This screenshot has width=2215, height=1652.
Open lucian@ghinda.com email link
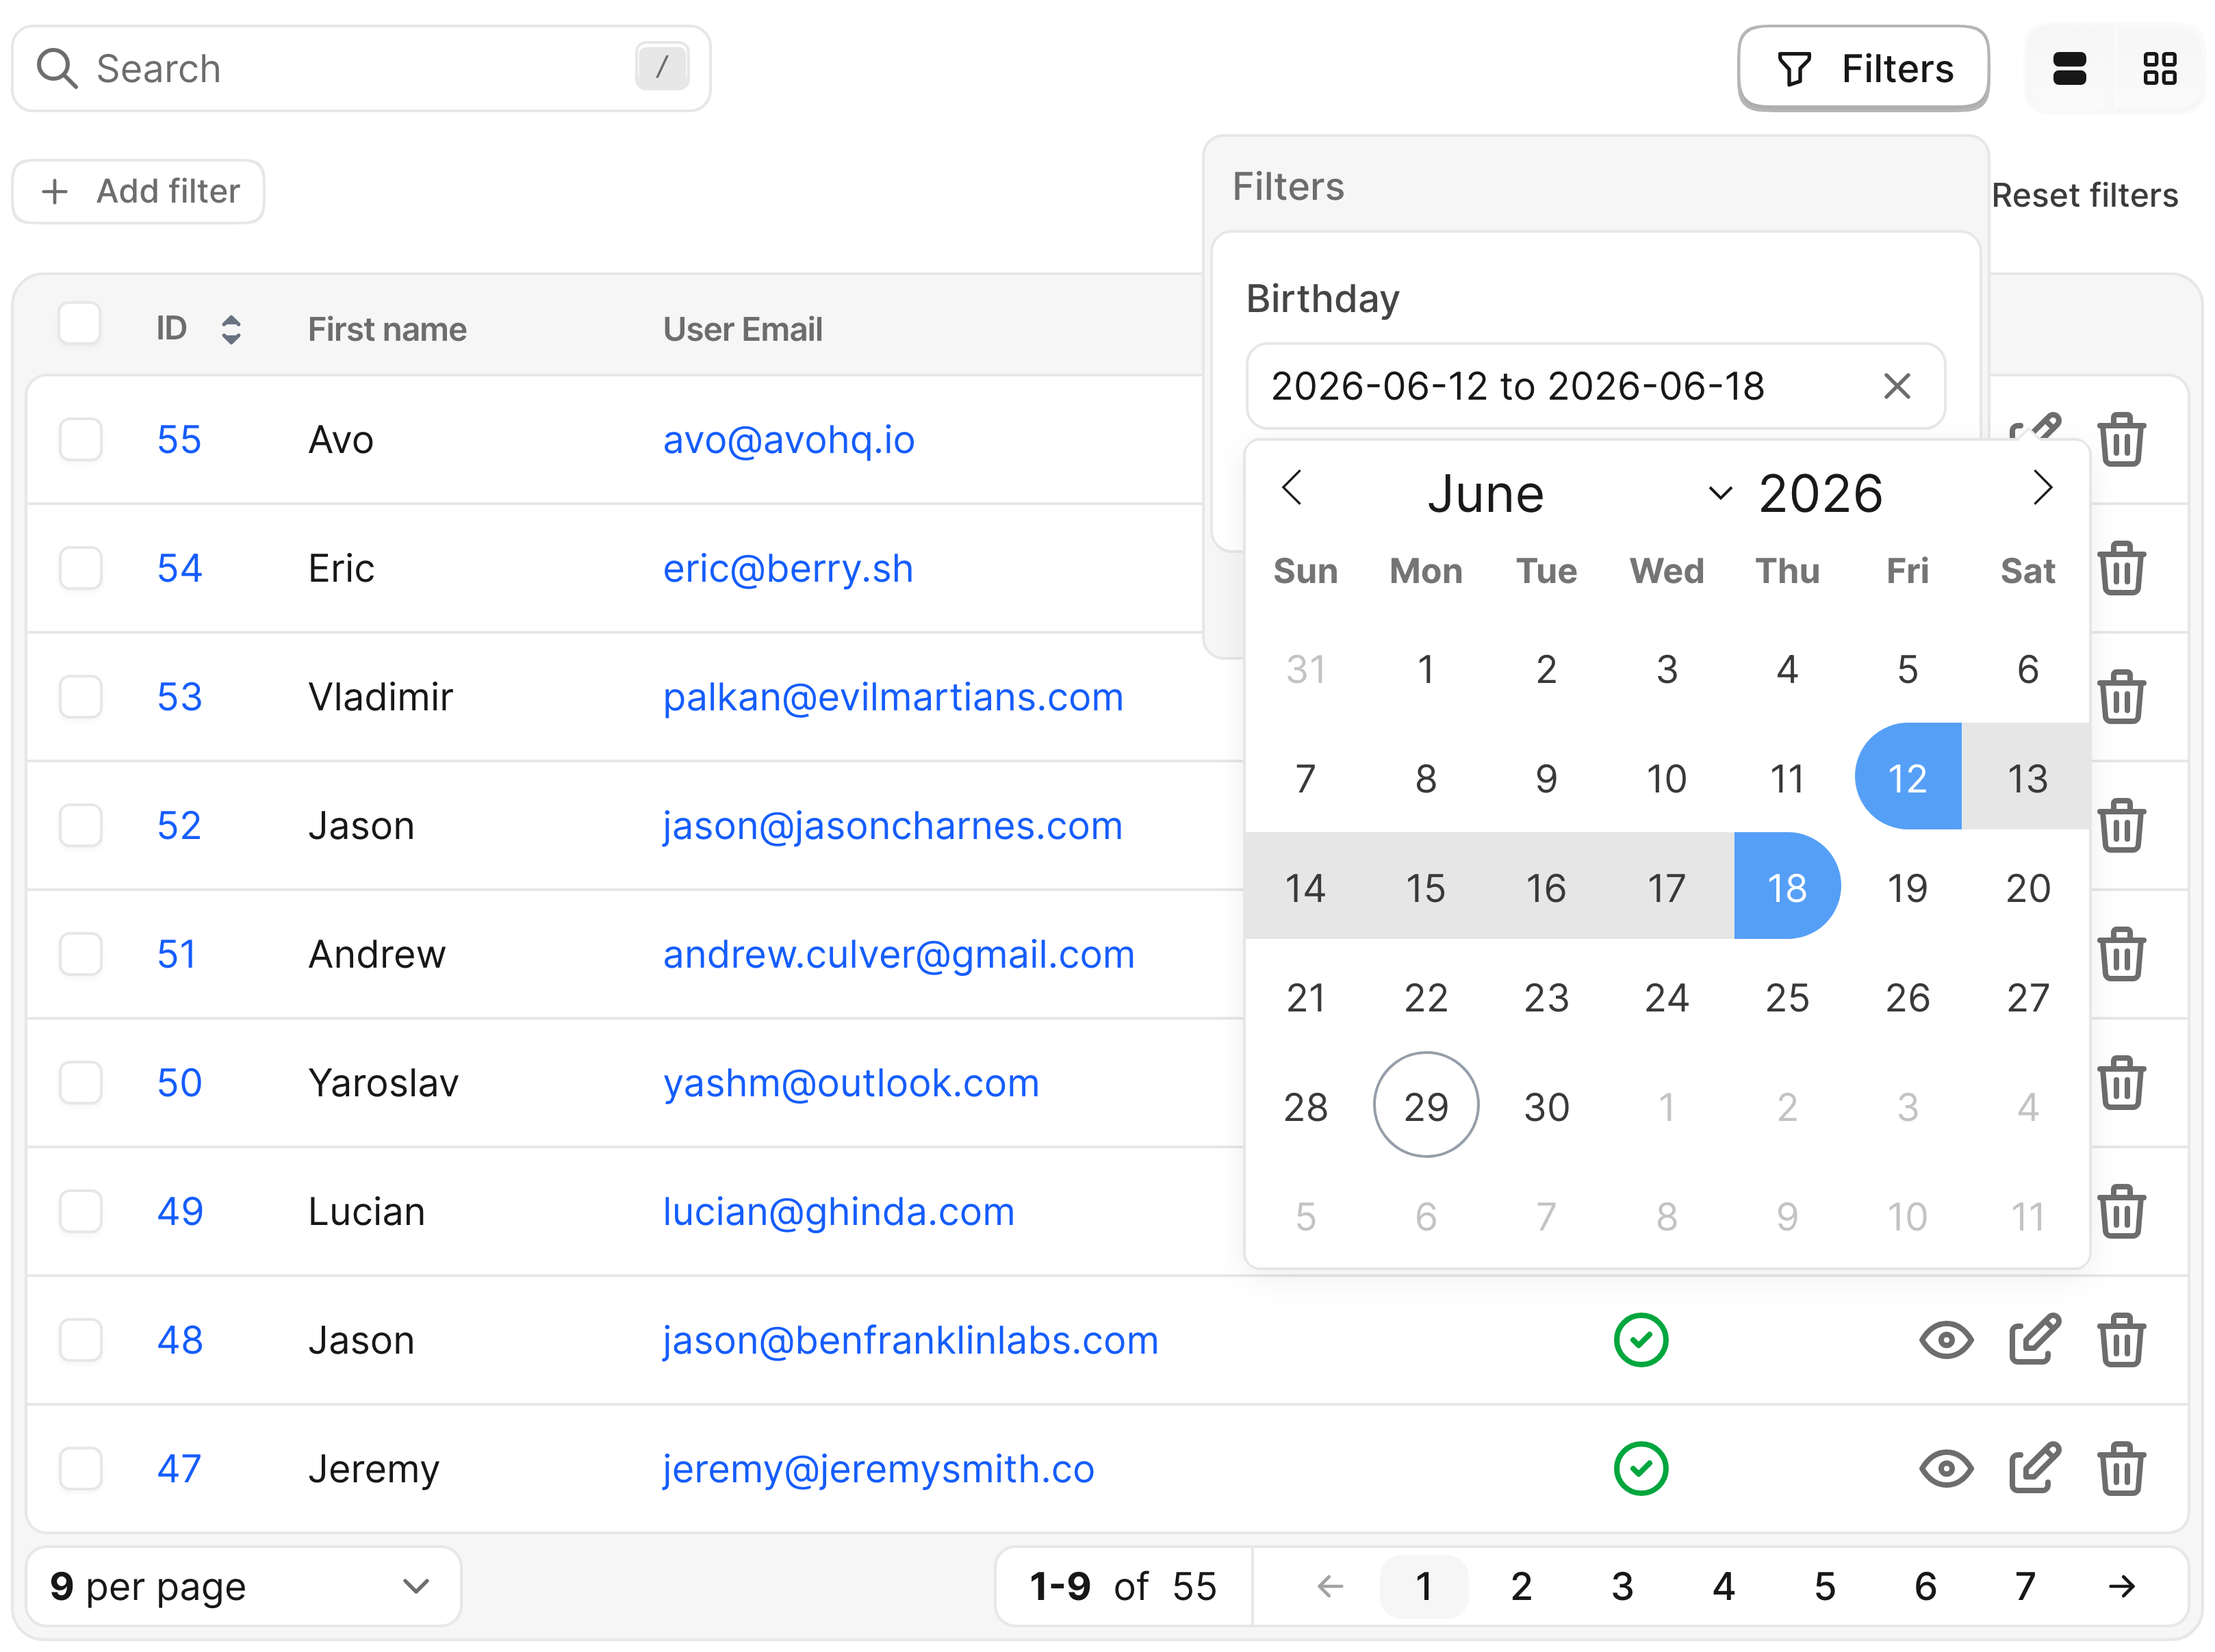(838, 1212)
